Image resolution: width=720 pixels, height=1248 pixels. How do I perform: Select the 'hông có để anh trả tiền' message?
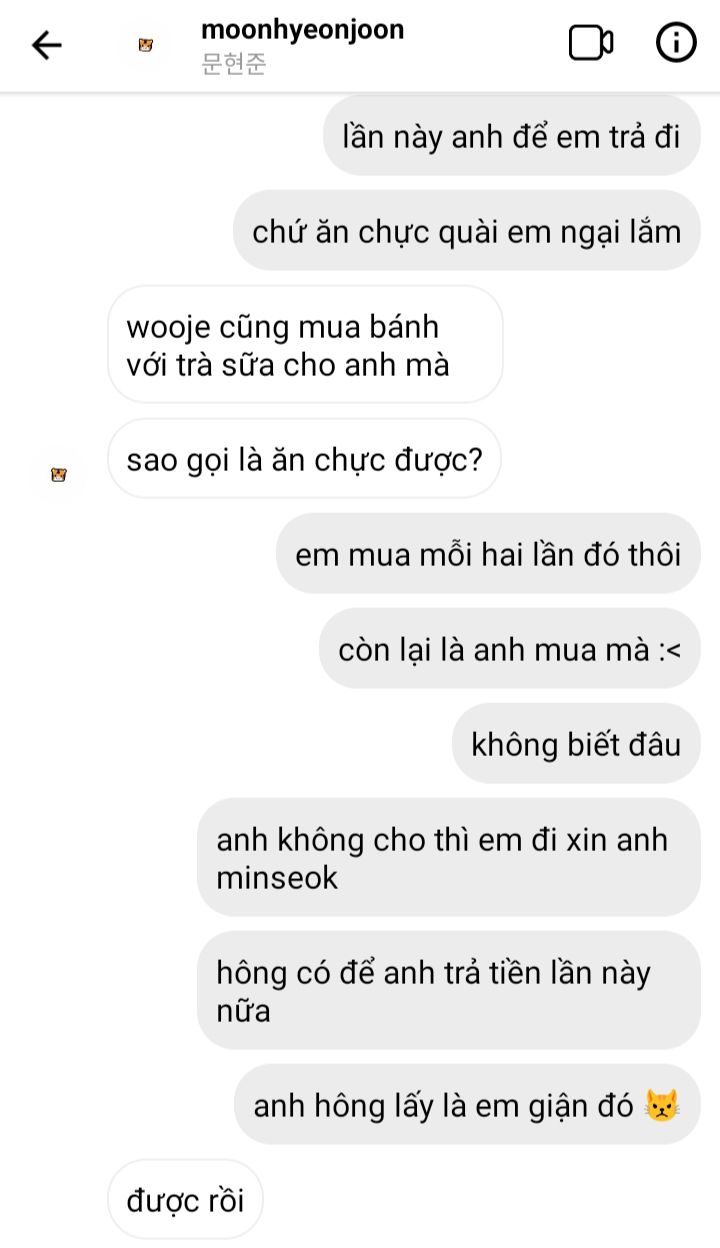pyautogui.click(x=448, y=991)
